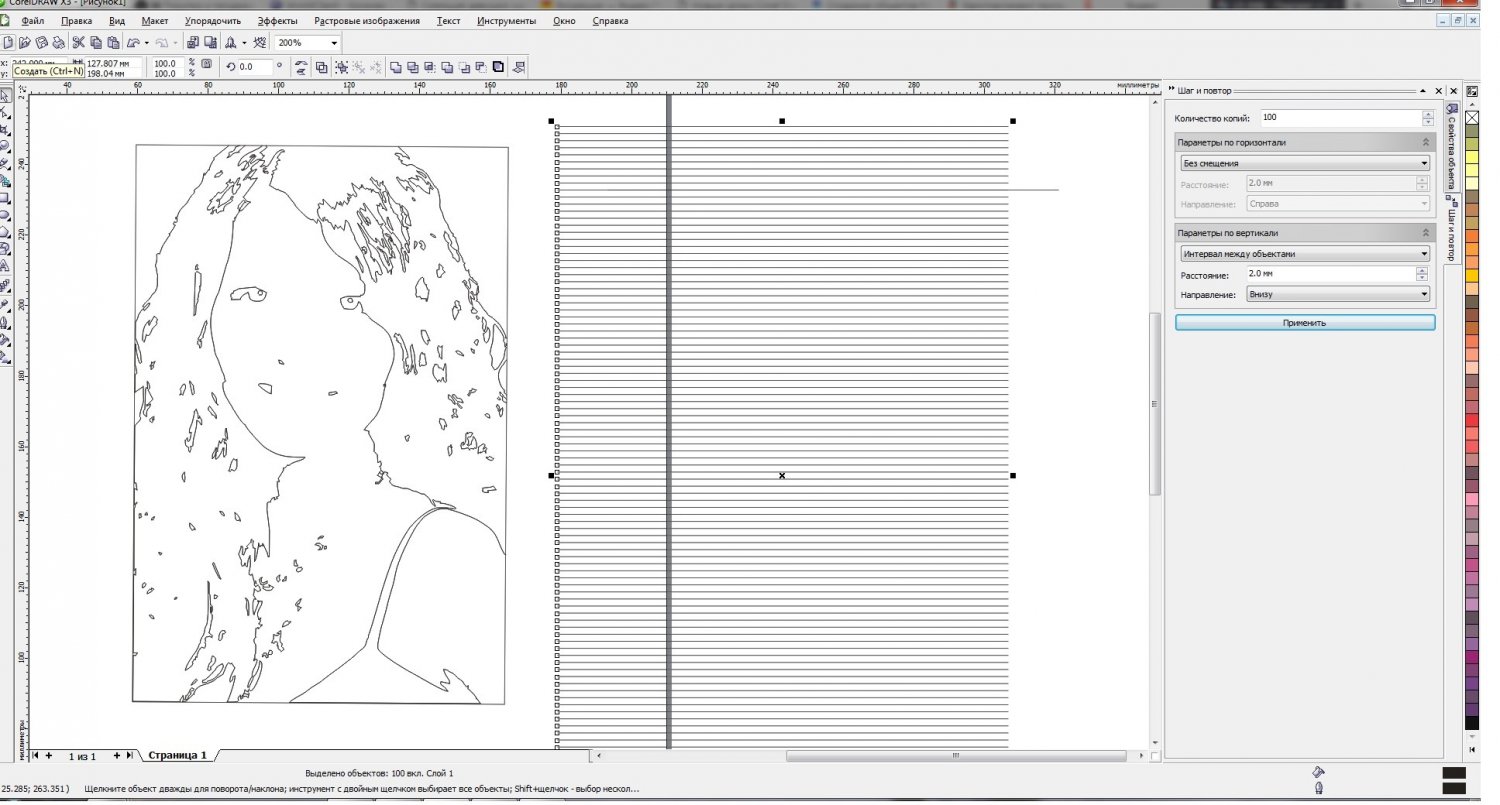Select the Smart fill tool
This screenshot has height=805, width=1500.
point(7,181)
